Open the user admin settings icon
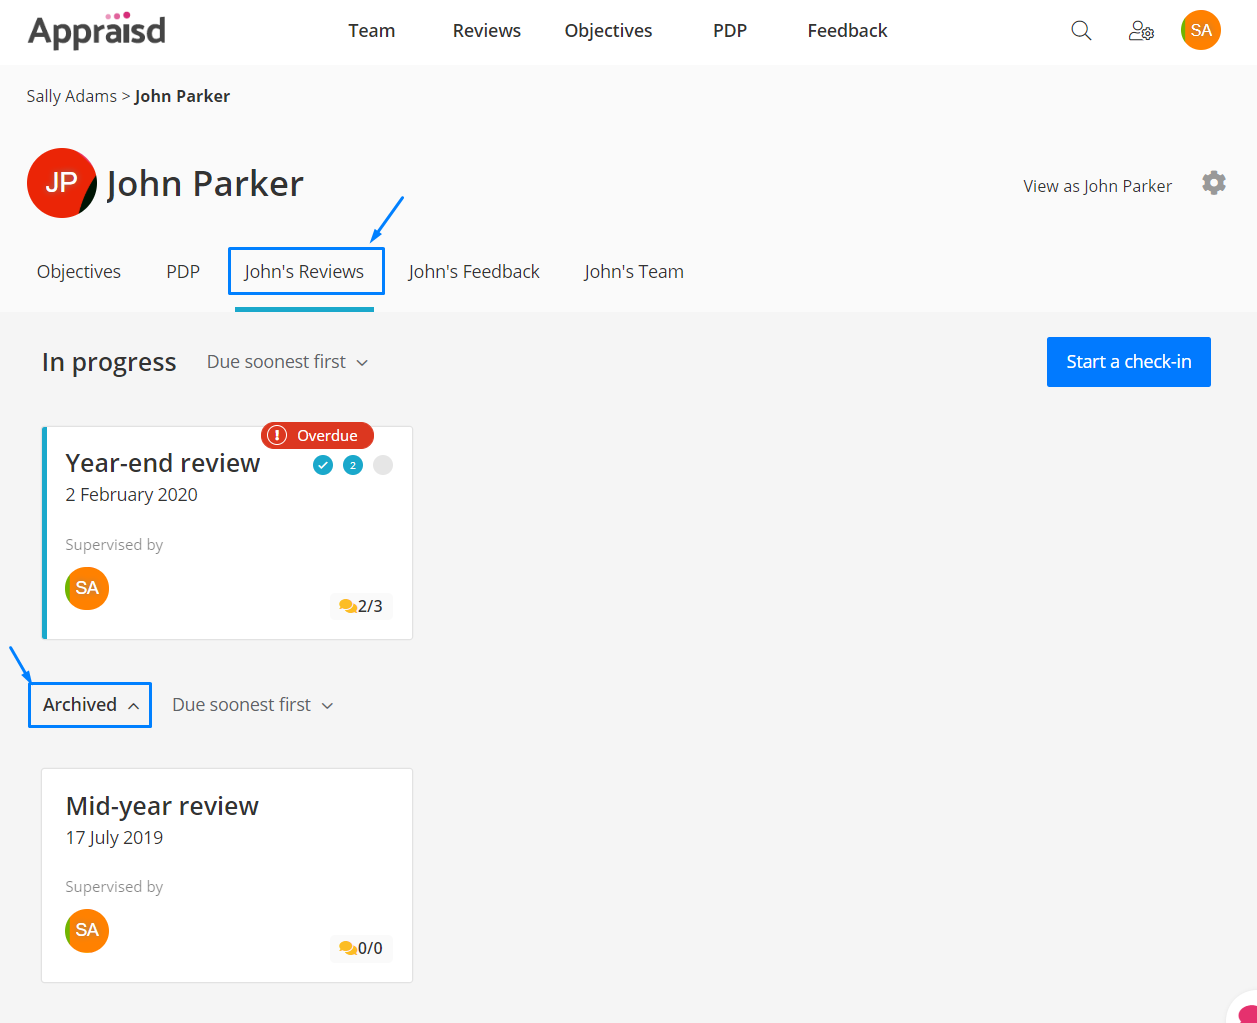1257x1023 pixels. coord(1141,31)
